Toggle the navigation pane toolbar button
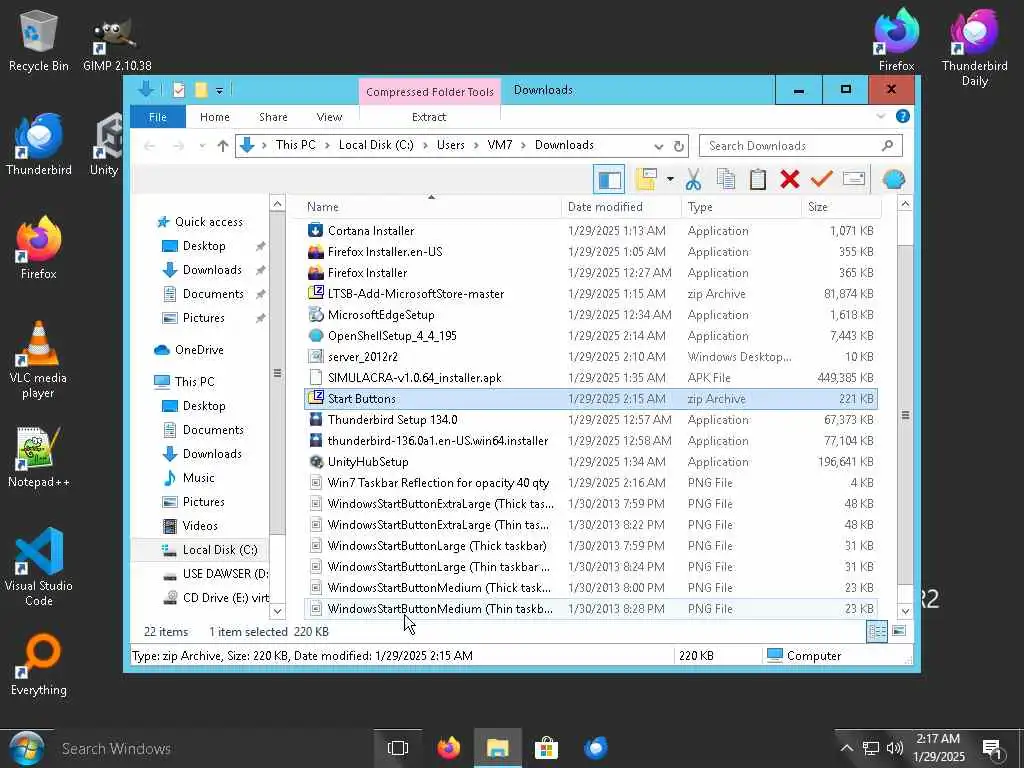This screenshot has width=1024, height=768. [x=609, y=179]
